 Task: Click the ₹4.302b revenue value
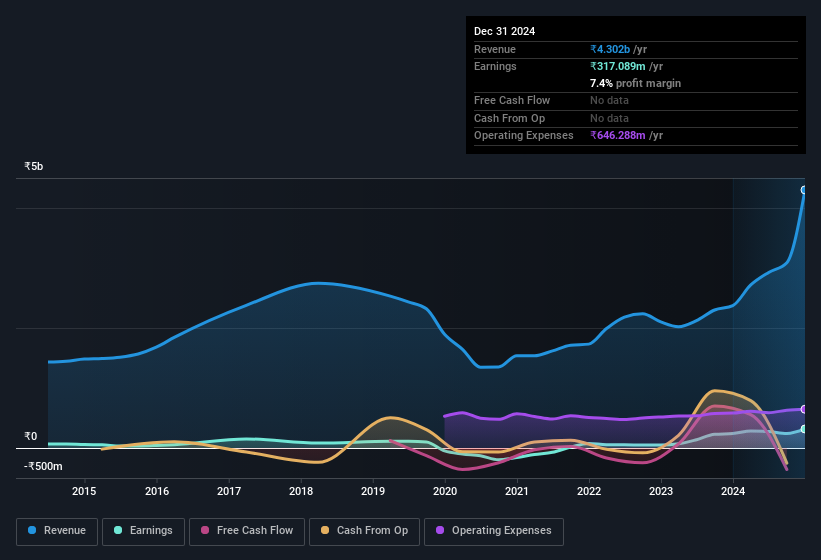click(x=610, y=49)
